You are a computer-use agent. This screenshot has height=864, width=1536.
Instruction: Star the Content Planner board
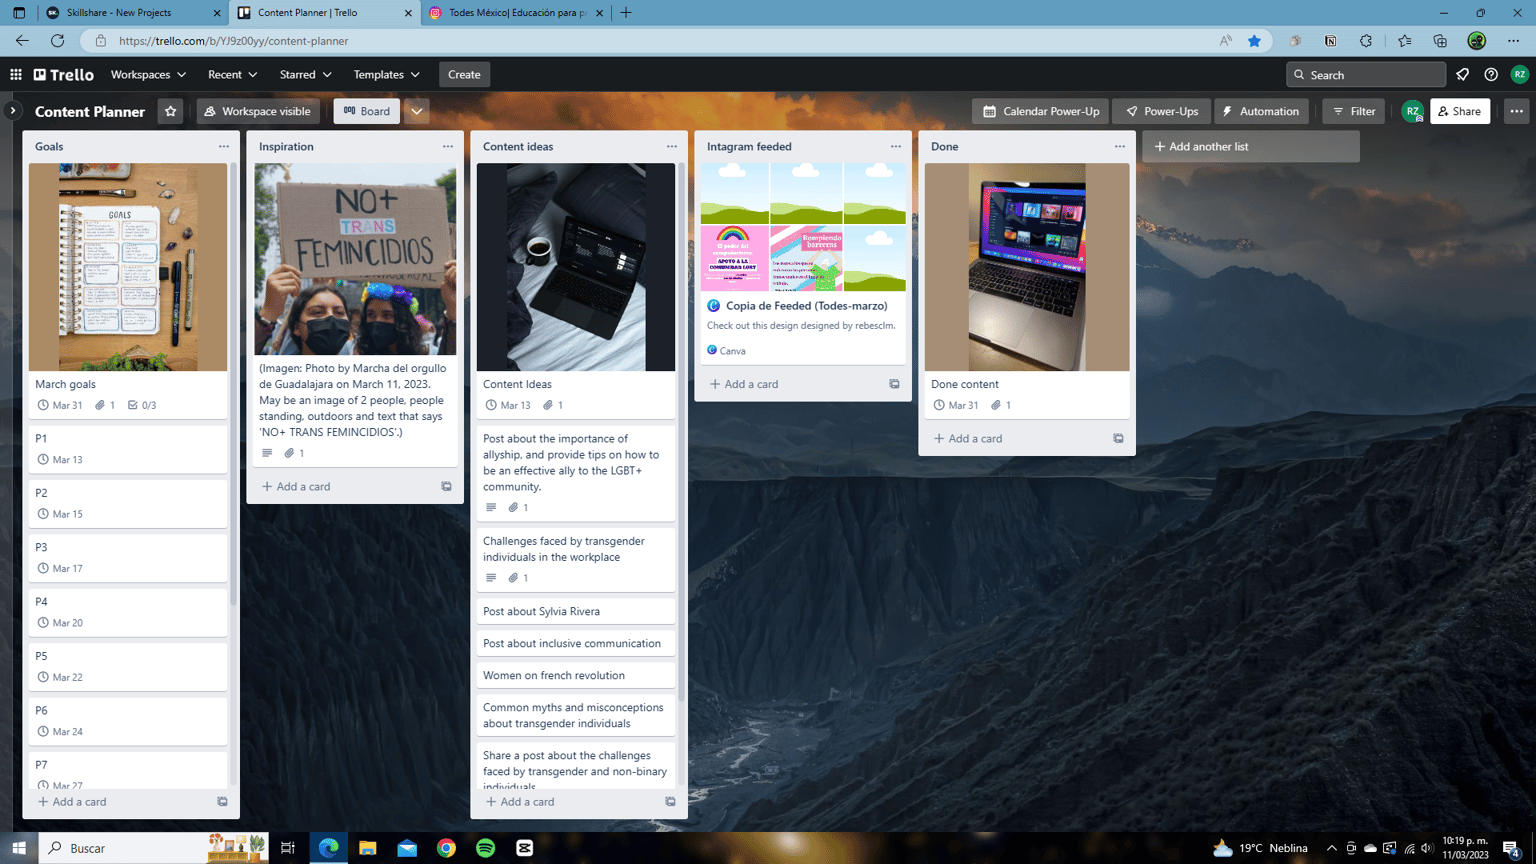(170, 111)
